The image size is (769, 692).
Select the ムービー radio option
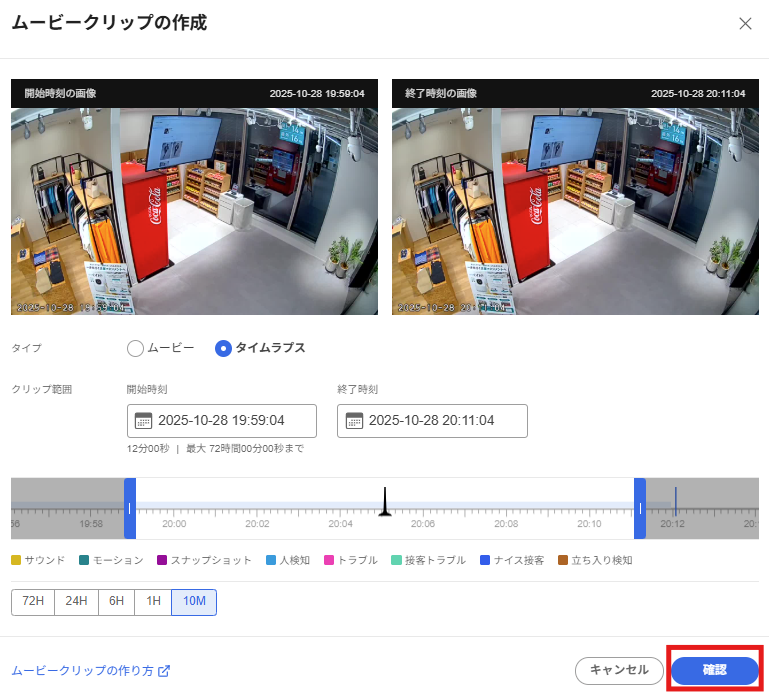pyautogui.click(x=135, y=348)
